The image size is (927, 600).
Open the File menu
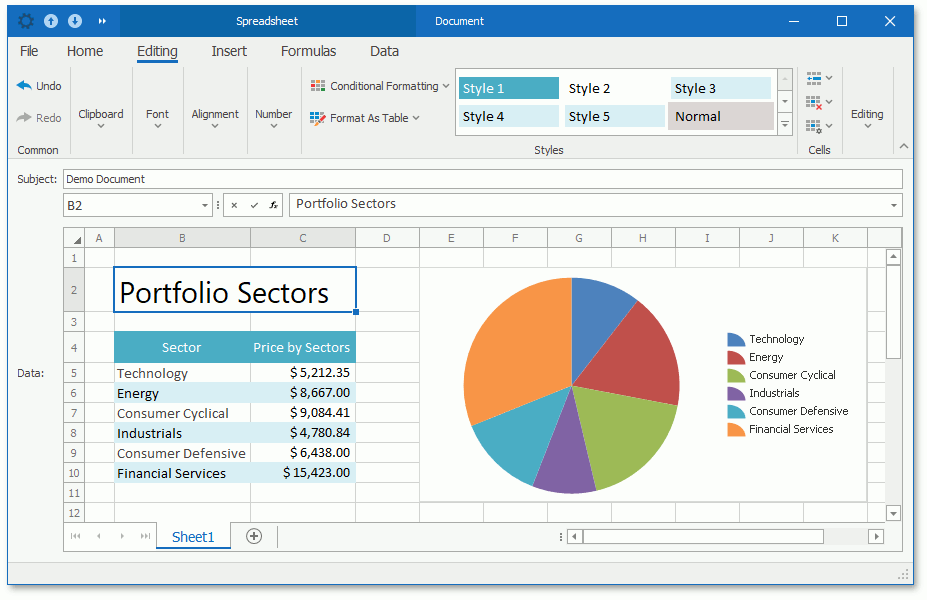(29, 51)
